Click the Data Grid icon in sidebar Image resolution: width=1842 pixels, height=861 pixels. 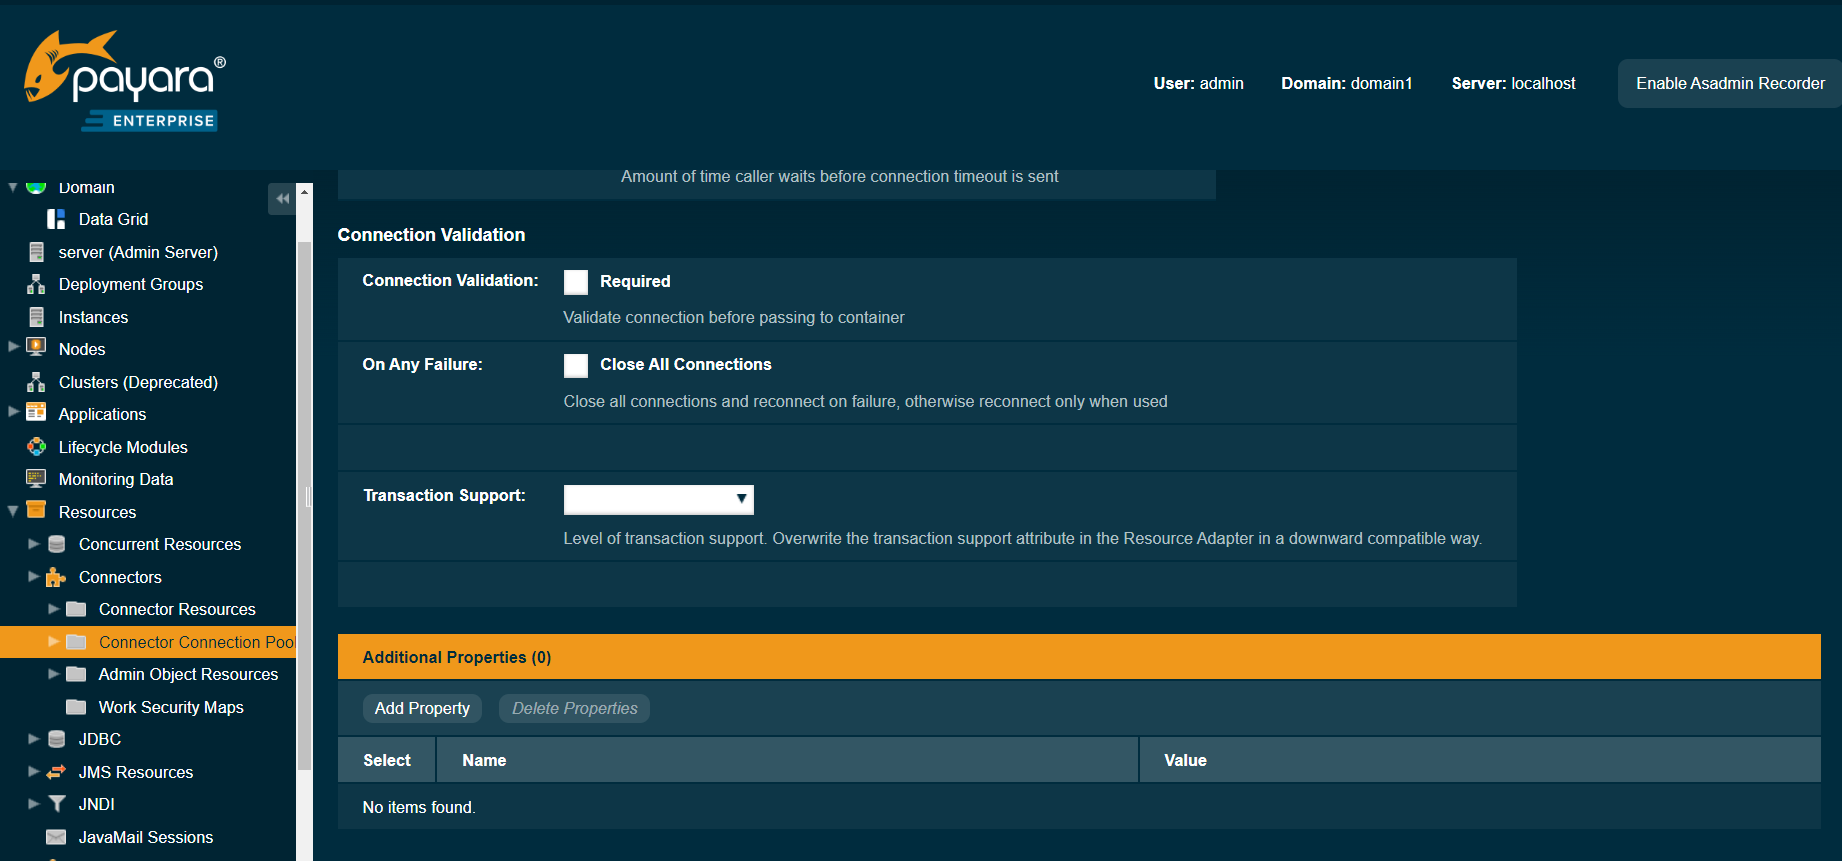point(56,219)
